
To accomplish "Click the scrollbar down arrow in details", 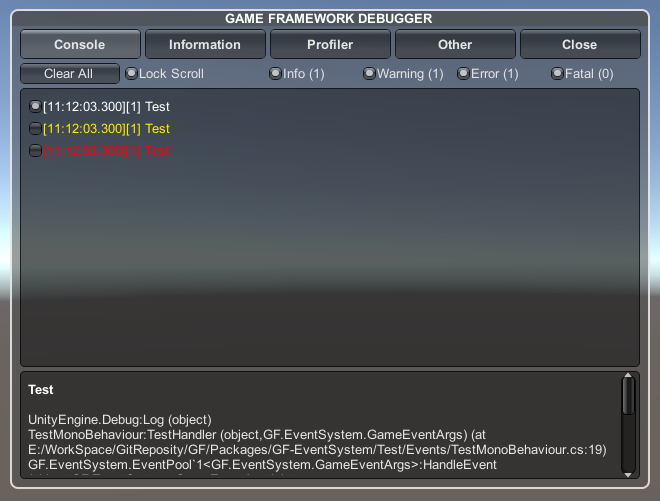I will (628, 473).
